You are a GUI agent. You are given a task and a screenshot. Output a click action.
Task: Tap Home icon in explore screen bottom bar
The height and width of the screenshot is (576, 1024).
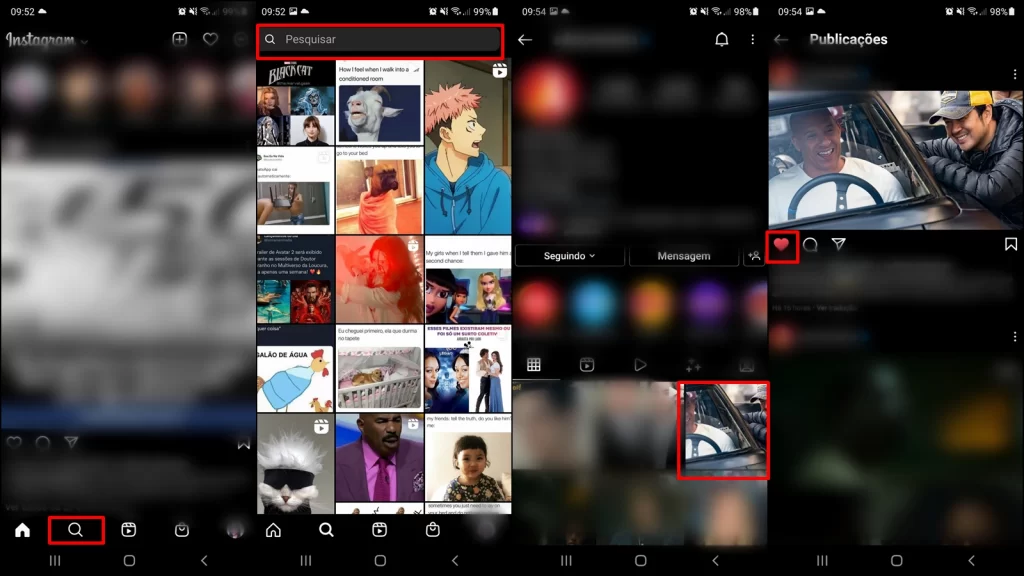(x=274, y=530)
